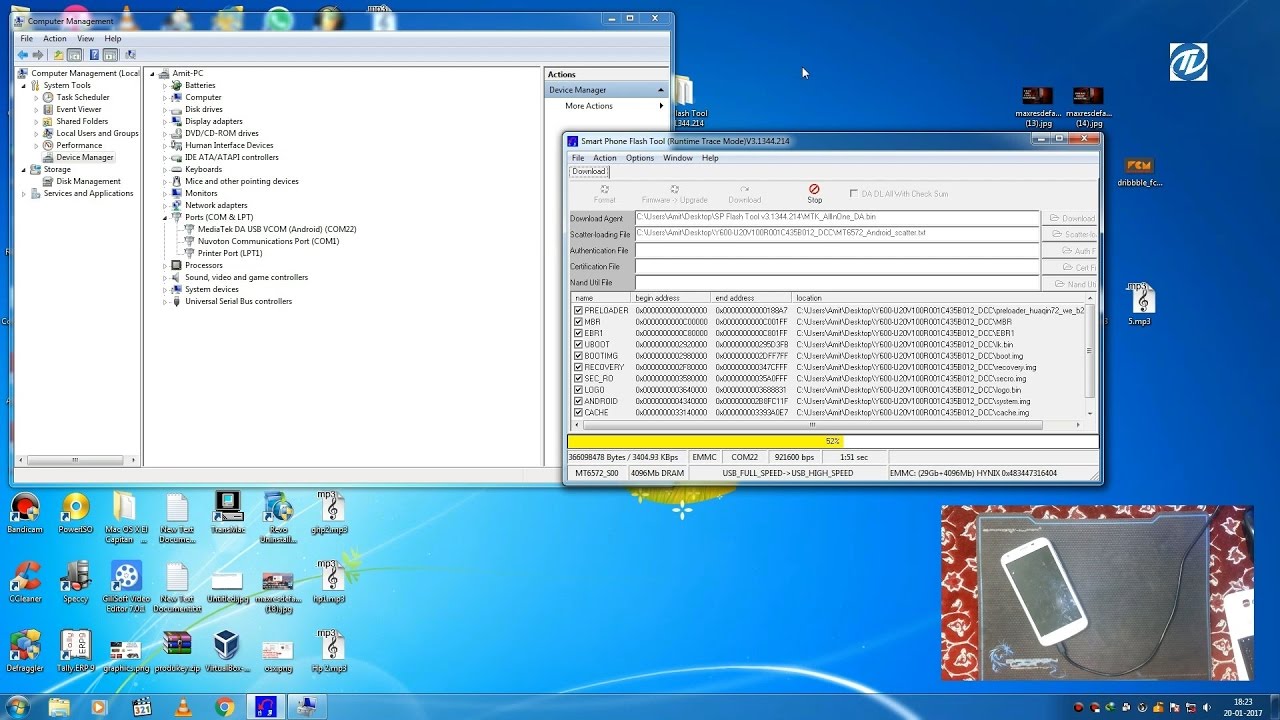Click partition list horizontal scrollbar

[x=826, y=425]
